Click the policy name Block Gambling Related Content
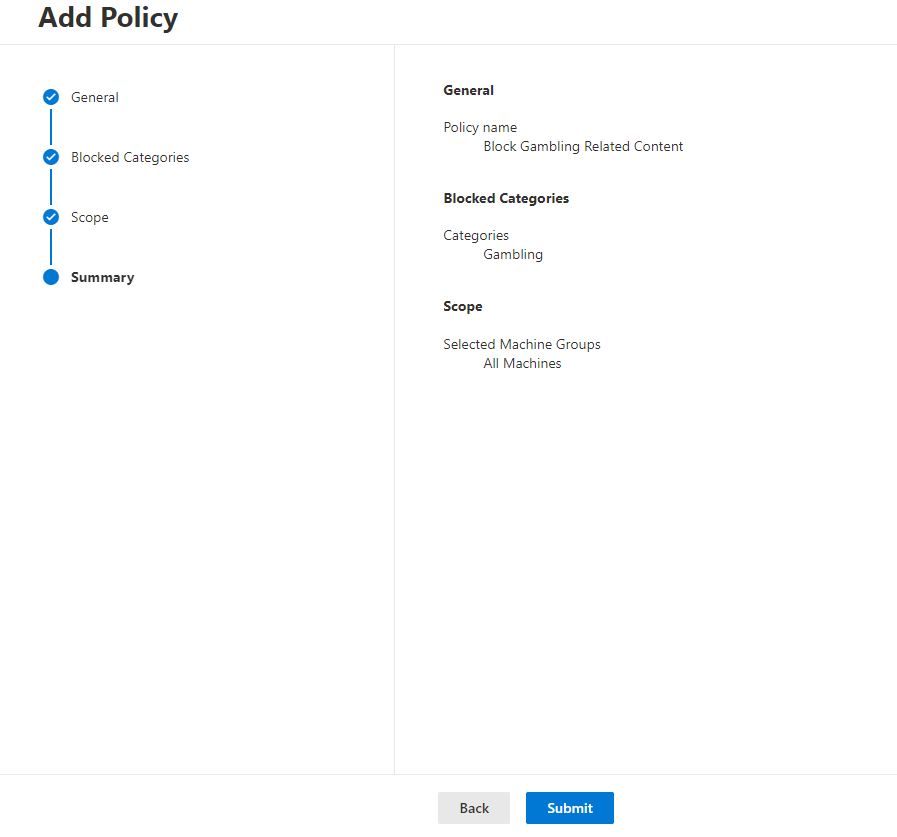The height and width of the screenshot is (837, 897). pyautogui.click(x=583, y=146)
